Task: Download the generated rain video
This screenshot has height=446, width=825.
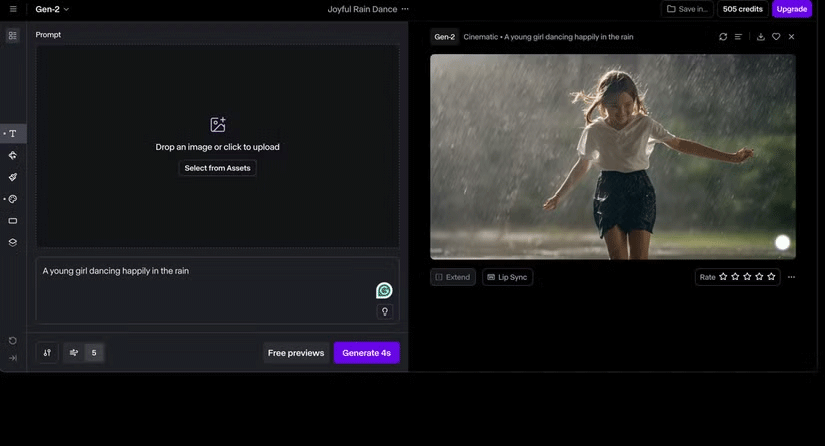Action: (760, 37)
